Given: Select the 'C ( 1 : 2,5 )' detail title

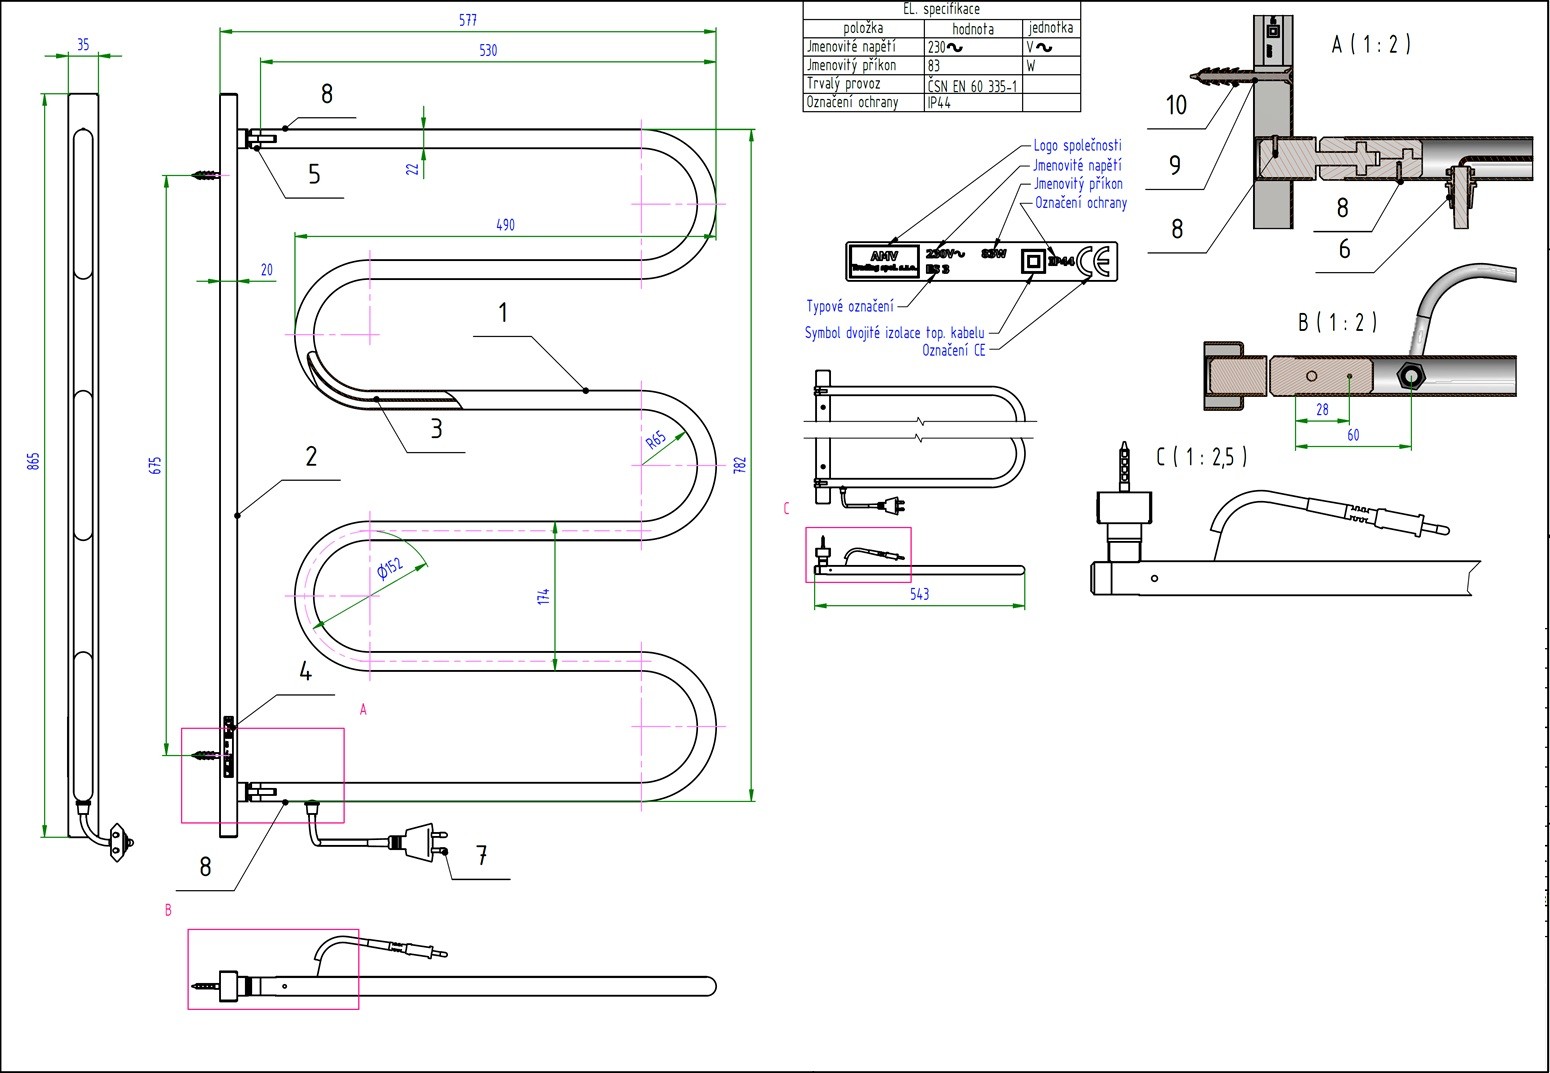Looking at the screenshot, I should (x=1201, y=457).
